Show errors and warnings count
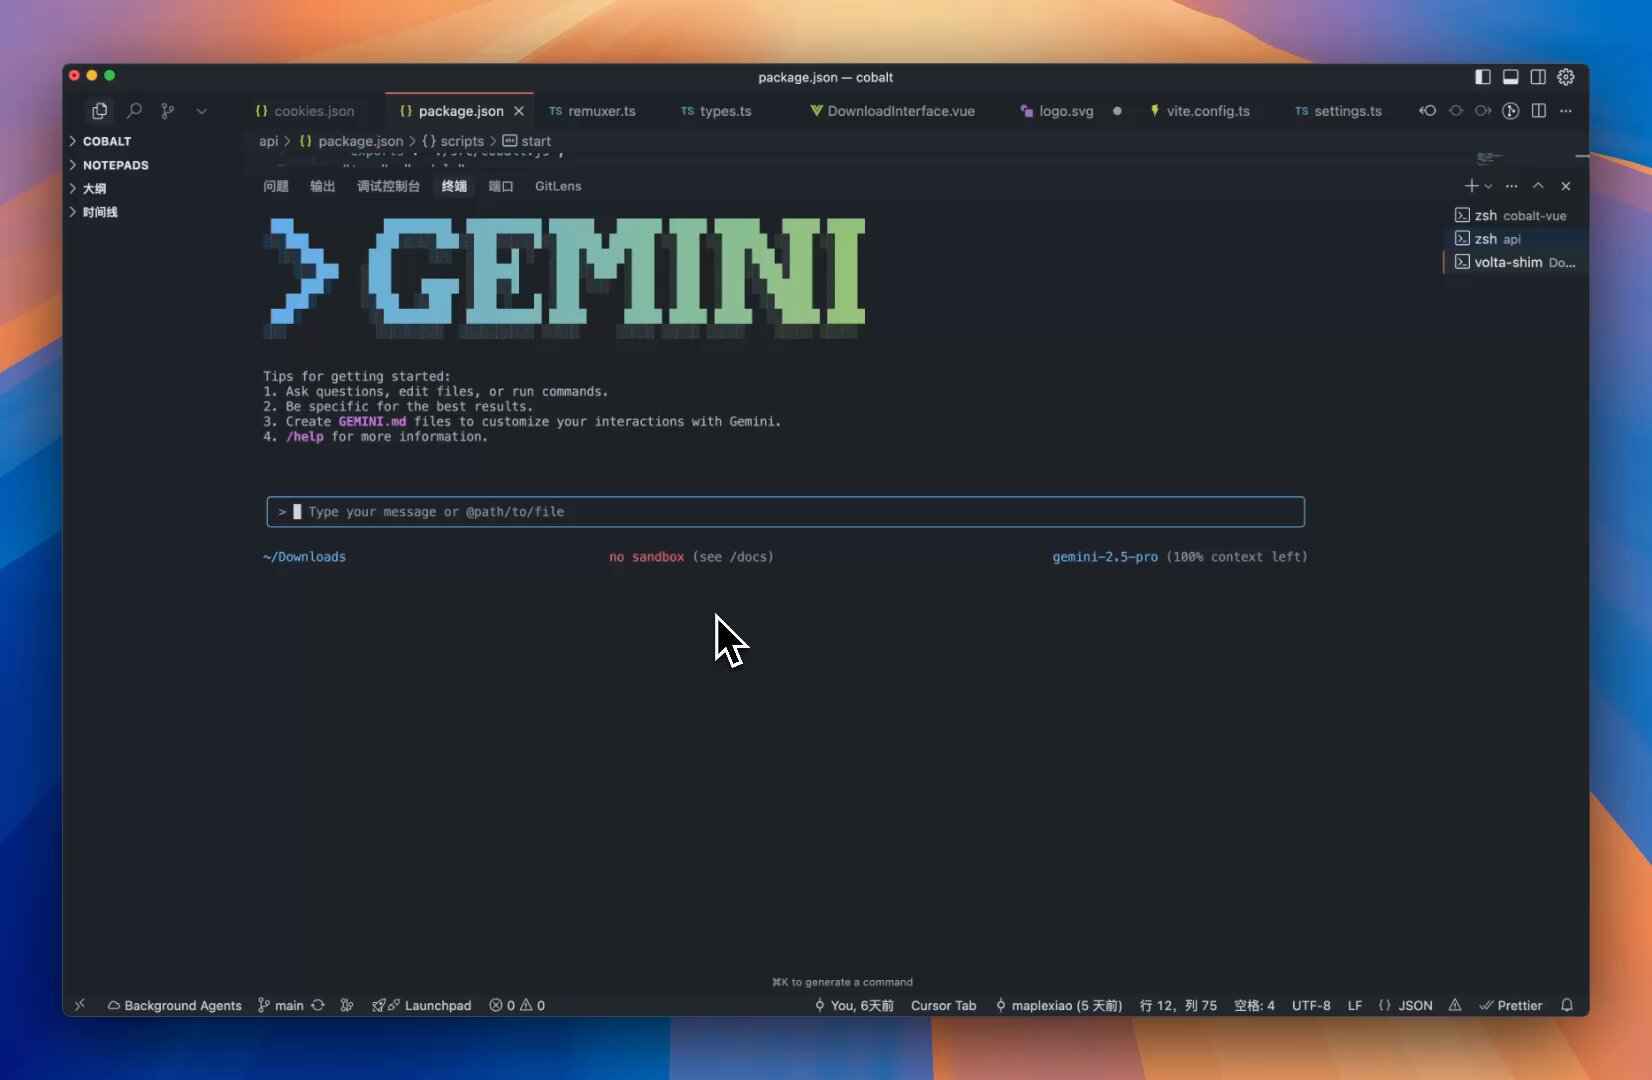This screenshot has width=1652, height=1080. (517, 1005)
